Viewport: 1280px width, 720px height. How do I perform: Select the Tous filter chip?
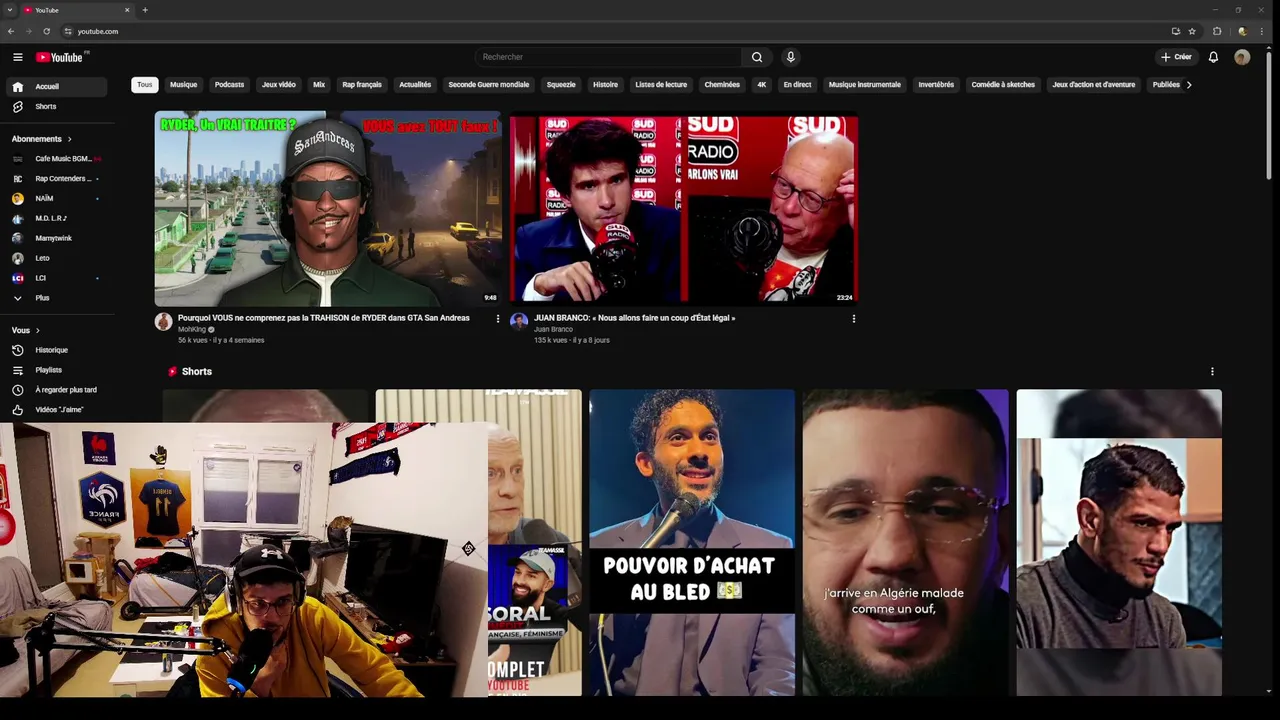(145, 85)
